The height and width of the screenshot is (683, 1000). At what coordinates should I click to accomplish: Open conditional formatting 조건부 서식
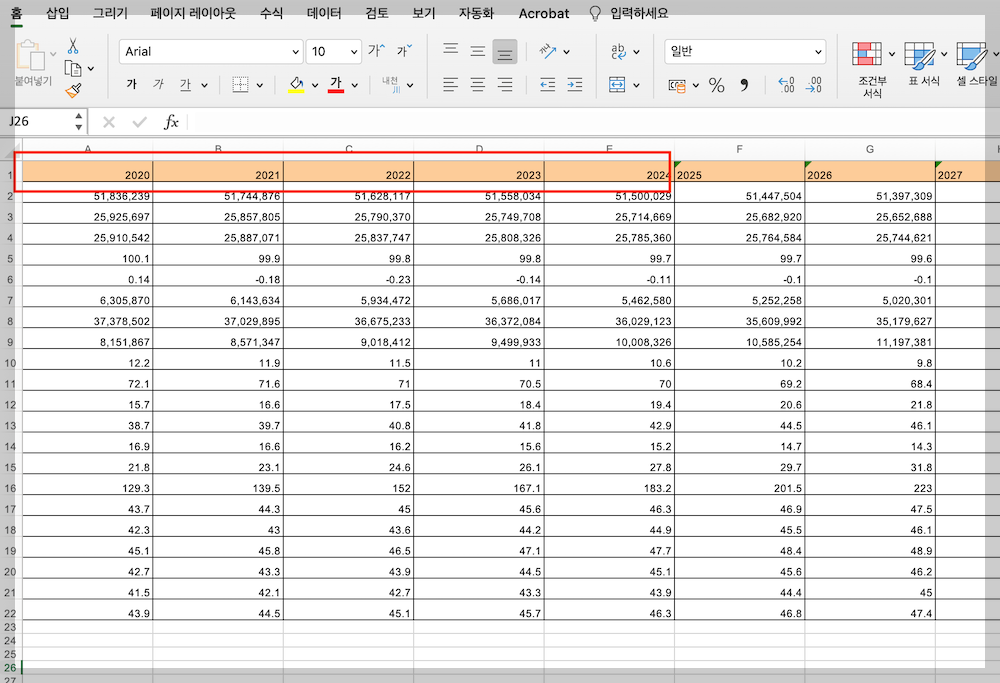coord(871,70)
